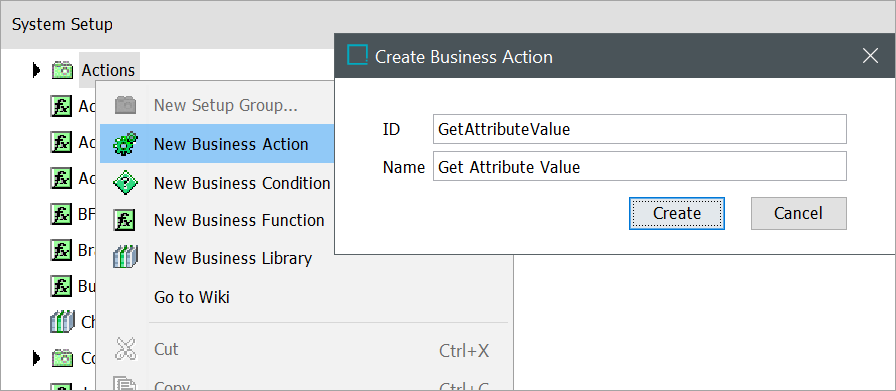This screenshot has width=896, height=391.
Task: Click the scissors Cut icon
Action: coord(125,349)
